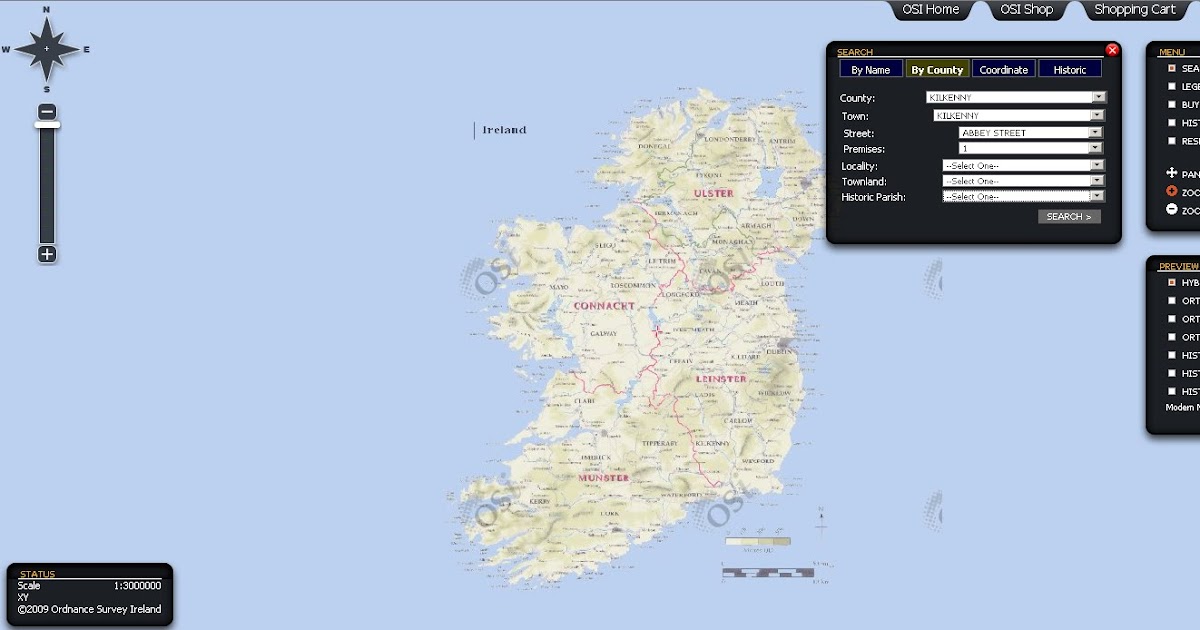Click CONNACHT province label on map
Viewport: 1200px width, 630px height.
coord(604,306)
